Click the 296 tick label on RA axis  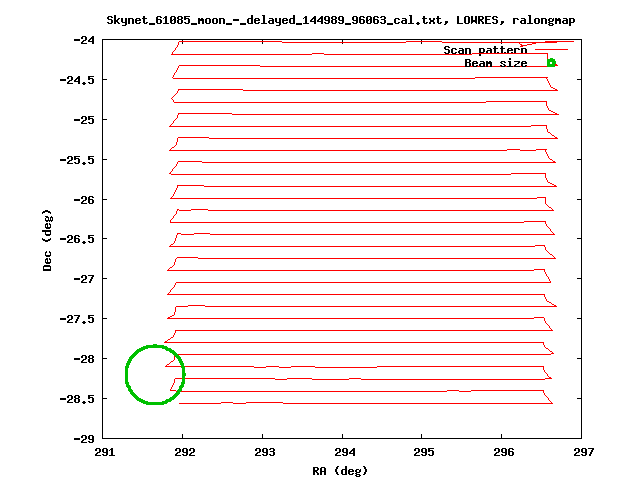tap(503, 452)
